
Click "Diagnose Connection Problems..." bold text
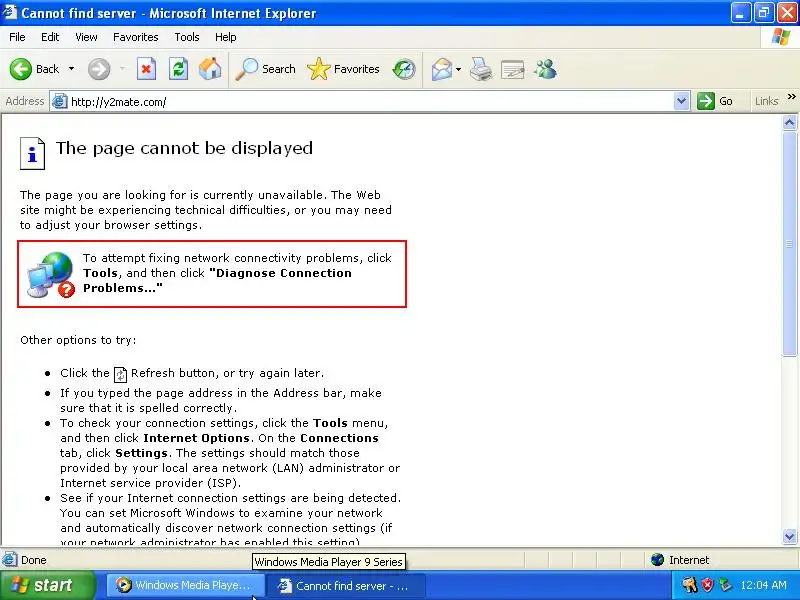coord(217,281)
